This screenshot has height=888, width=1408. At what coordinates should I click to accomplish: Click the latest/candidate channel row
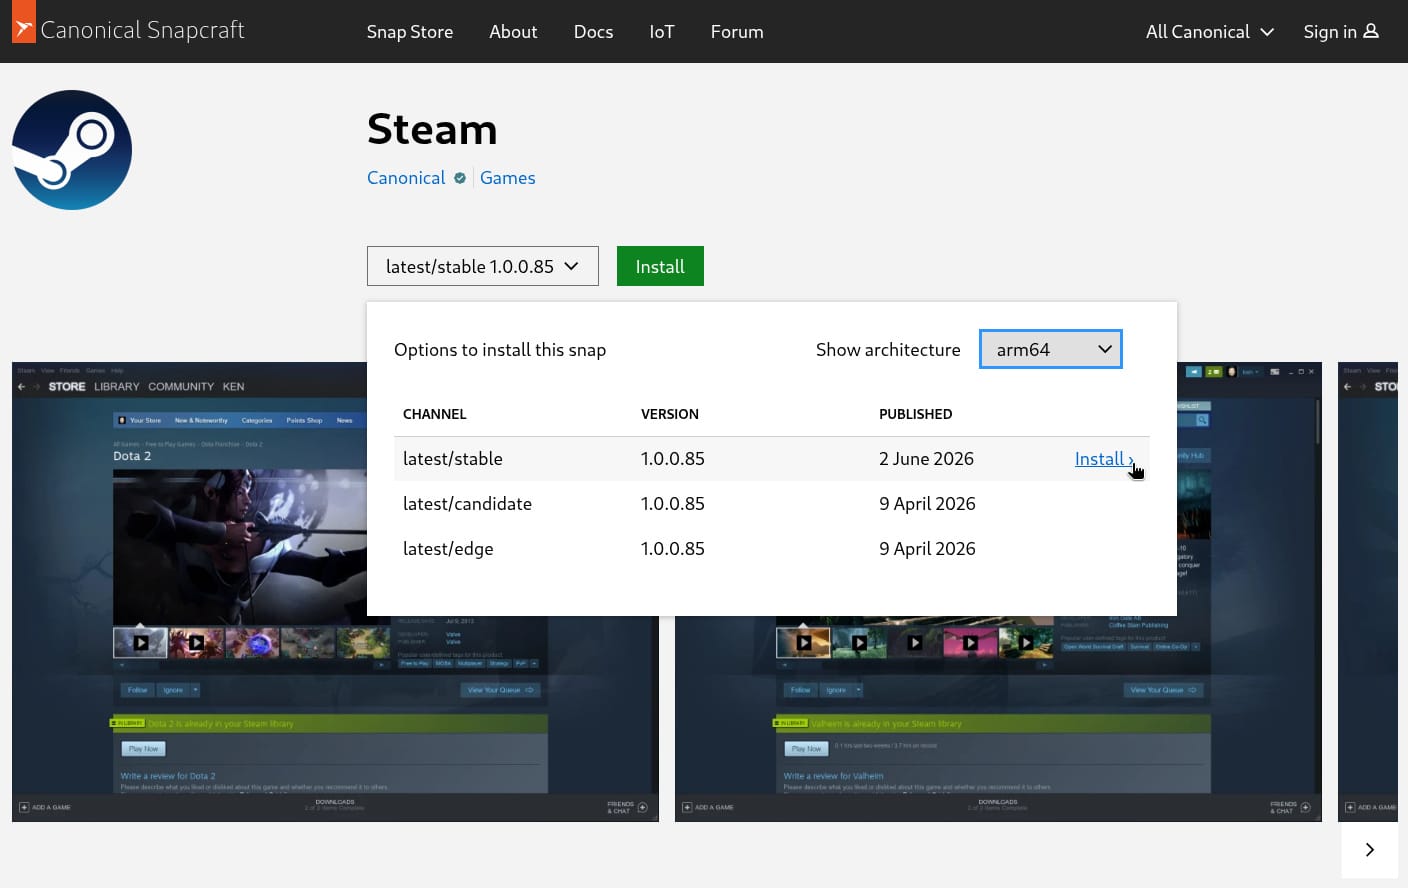(x=772, y=504)
